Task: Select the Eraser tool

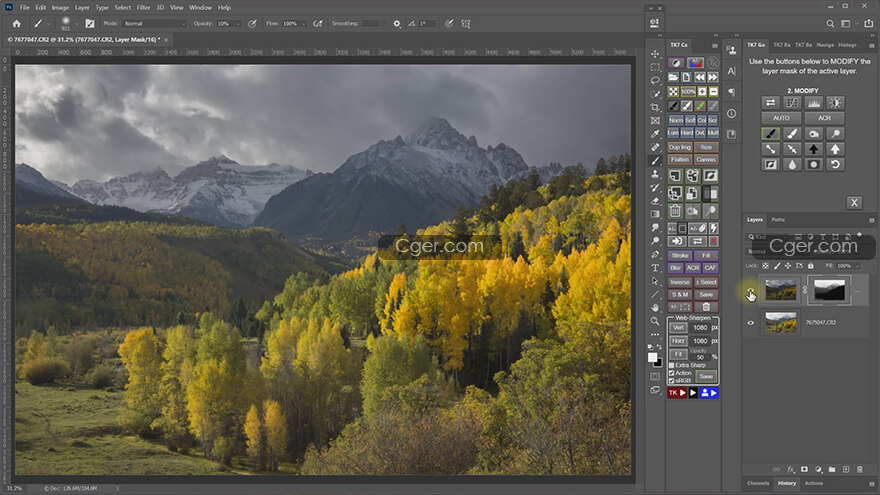Action: click(655, 201)
